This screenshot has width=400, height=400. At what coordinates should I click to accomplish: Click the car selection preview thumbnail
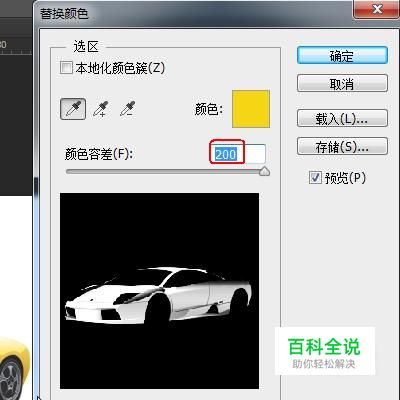coord(159,291)
